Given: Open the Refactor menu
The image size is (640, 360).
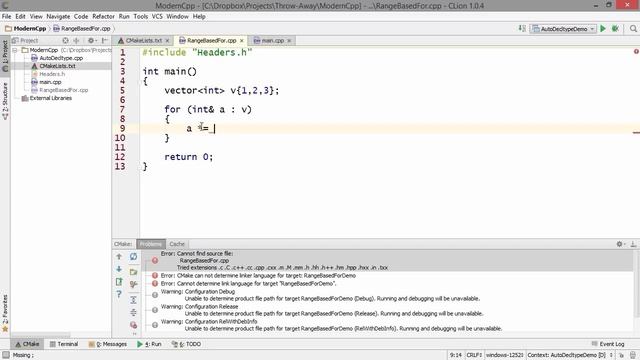Looking at the screenshot, I should coord(103,16).
